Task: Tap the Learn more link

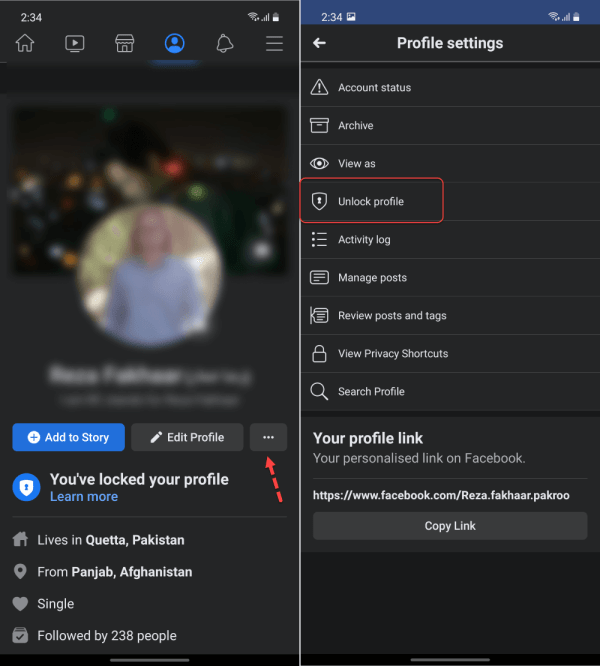Action: (84, 497)
